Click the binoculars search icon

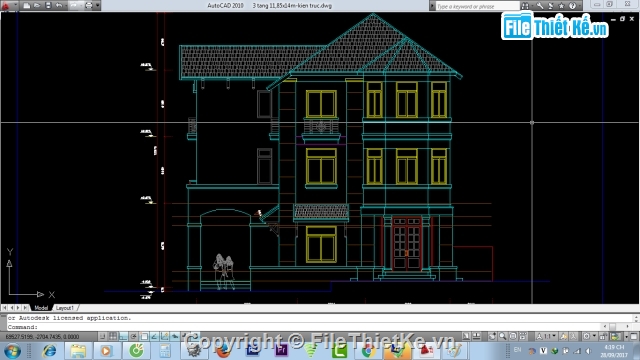point(525,6)
